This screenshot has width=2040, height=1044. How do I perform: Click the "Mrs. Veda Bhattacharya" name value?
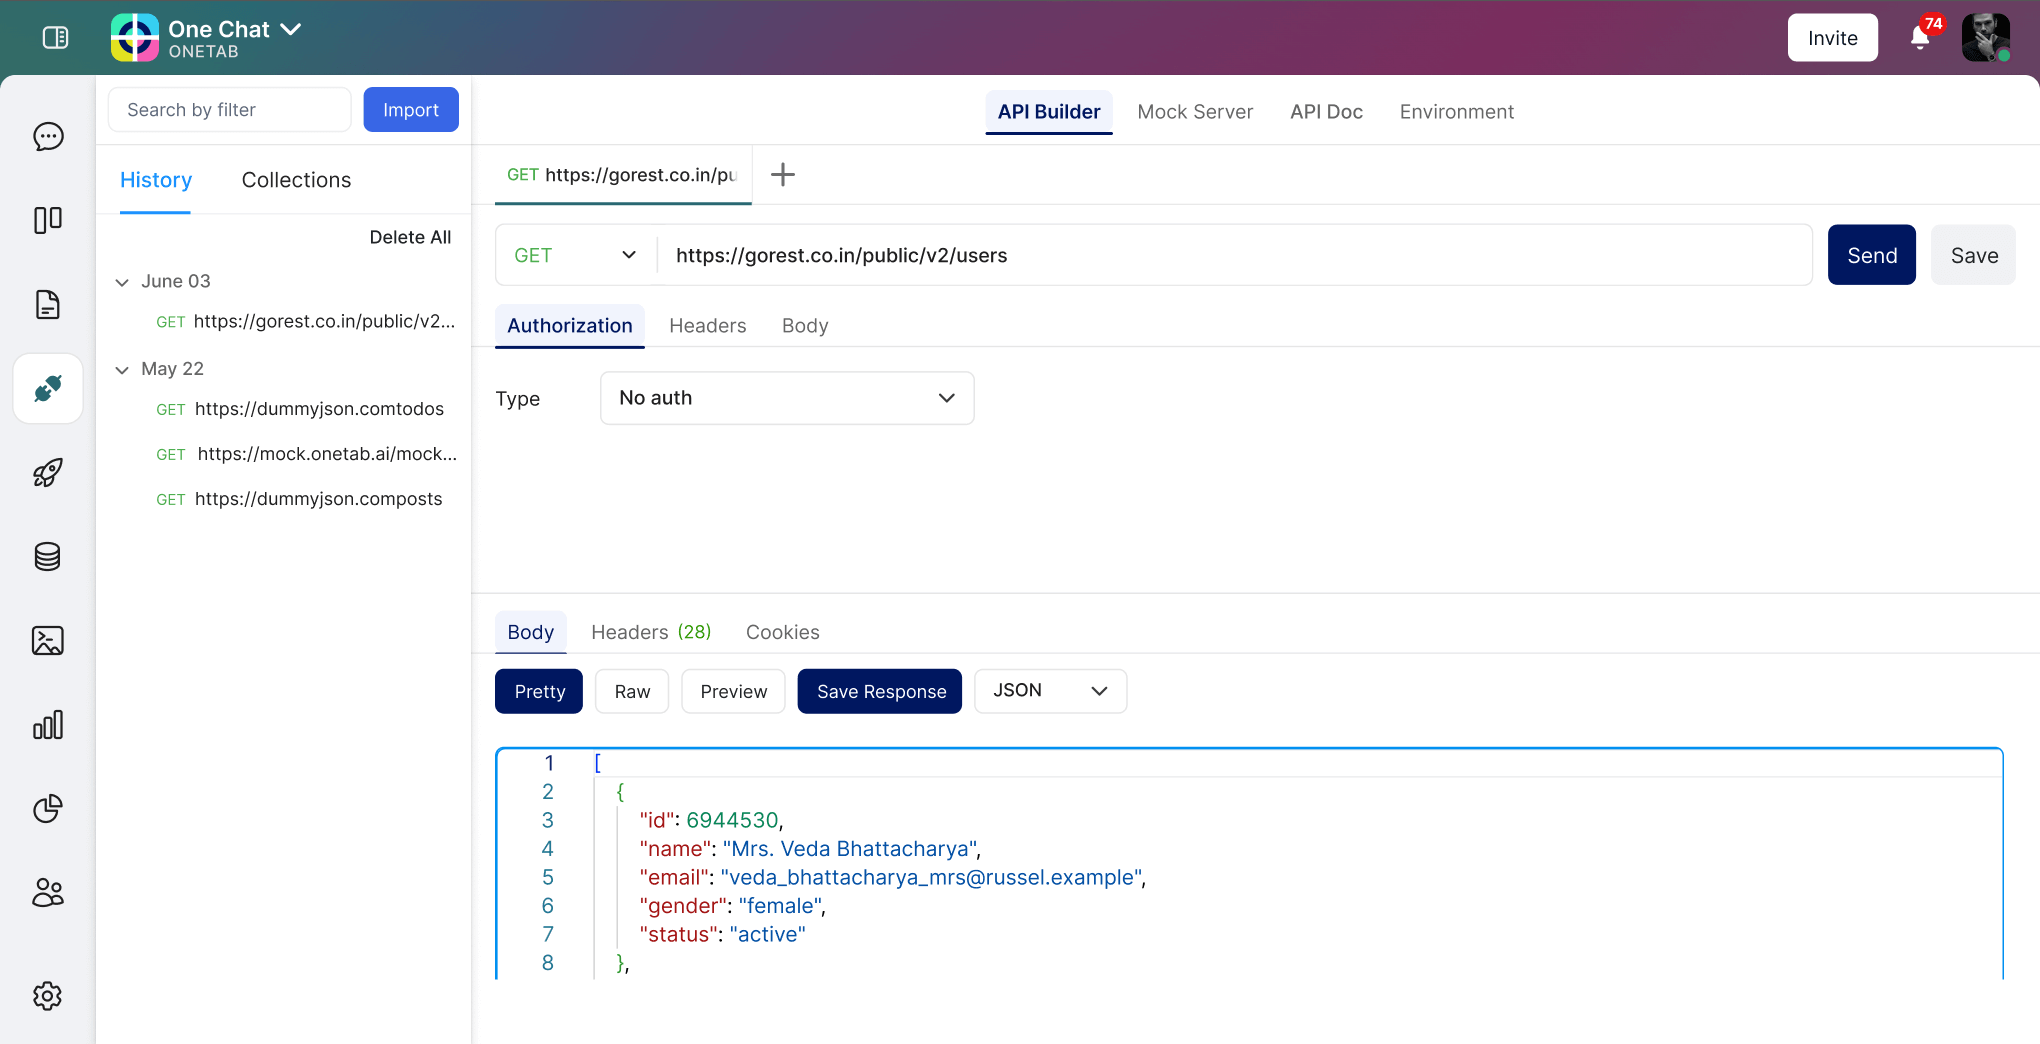(849, 849)
